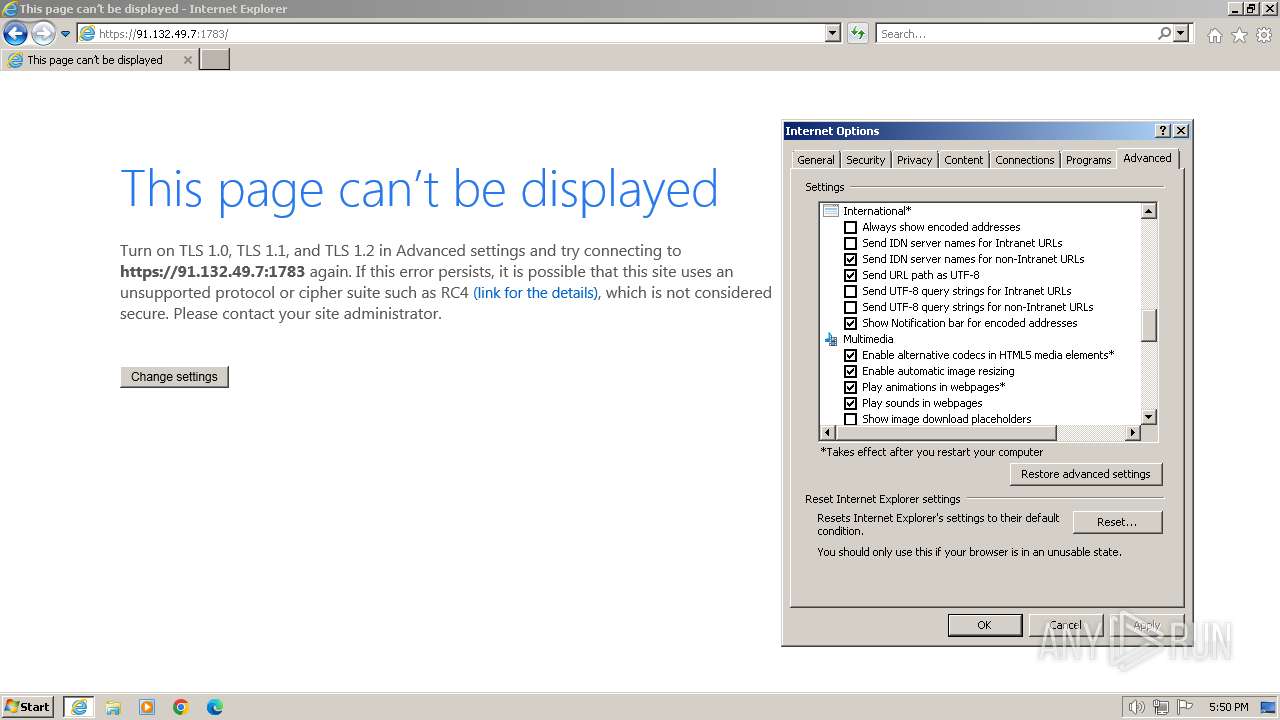Switch to the Privacy tab
The height and width of the screenshot is (720, 1280).
pyautogui.click(x=914, y=160)
